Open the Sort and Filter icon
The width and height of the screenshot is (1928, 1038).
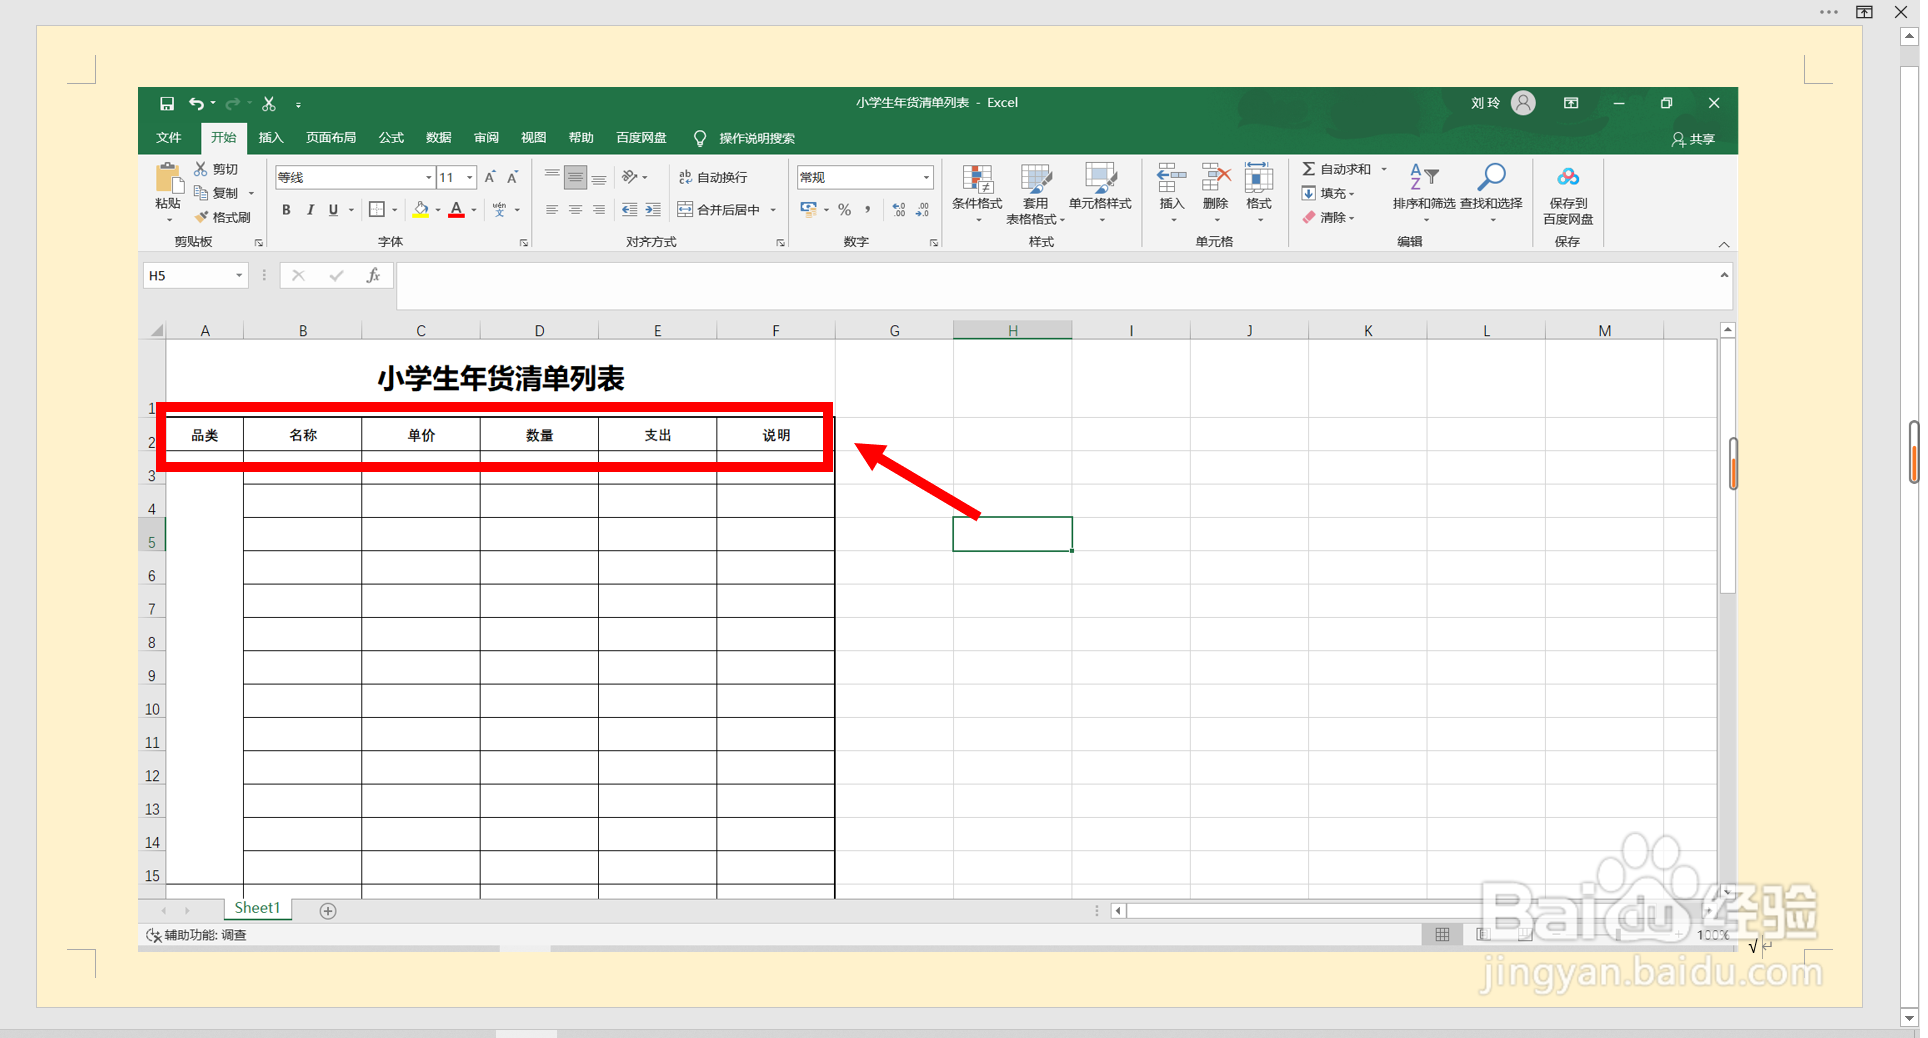pos(1424,177)
